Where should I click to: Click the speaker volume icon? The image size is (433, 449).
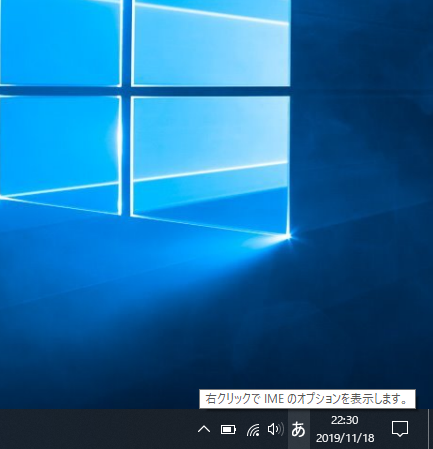pyautogui.click(x=276, y=429)
